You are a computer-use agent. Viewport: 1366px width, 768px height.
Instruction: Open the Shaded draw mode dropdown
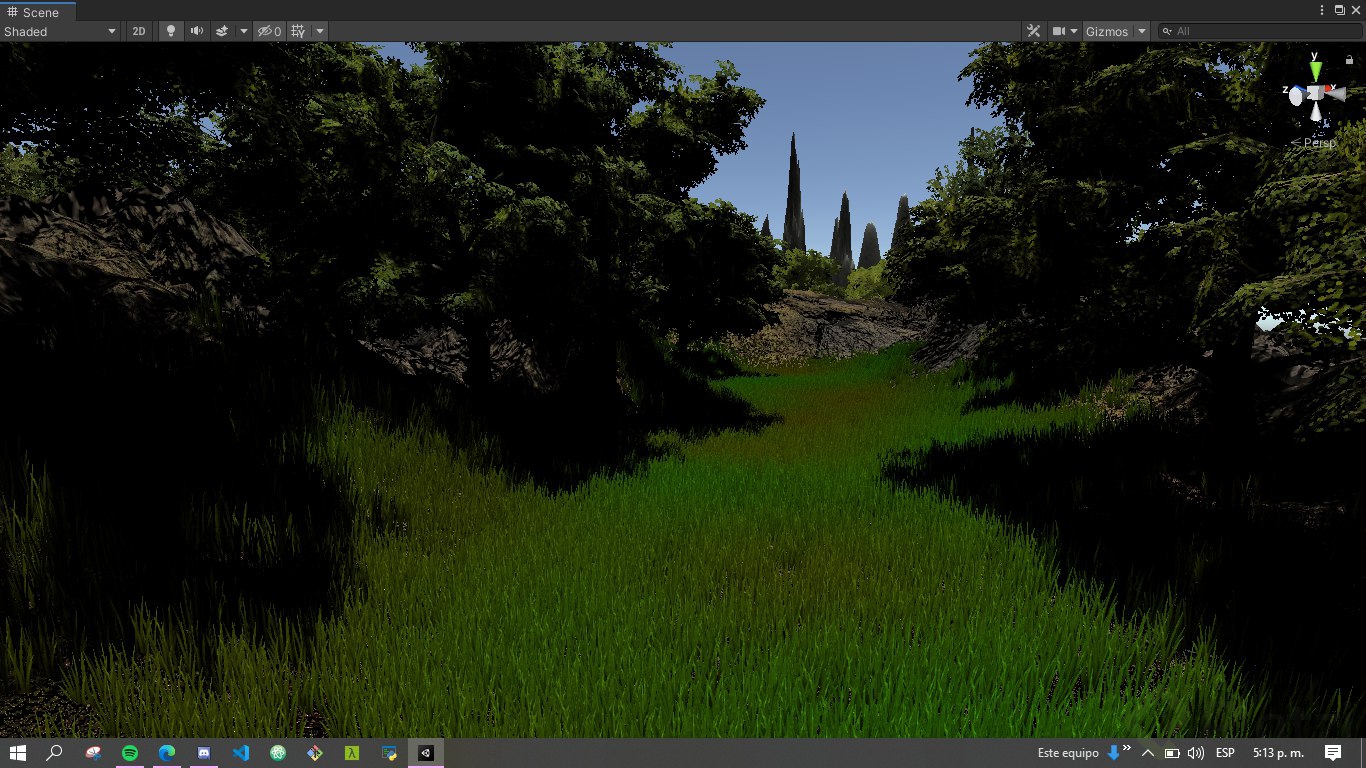[x=60, y=31]
